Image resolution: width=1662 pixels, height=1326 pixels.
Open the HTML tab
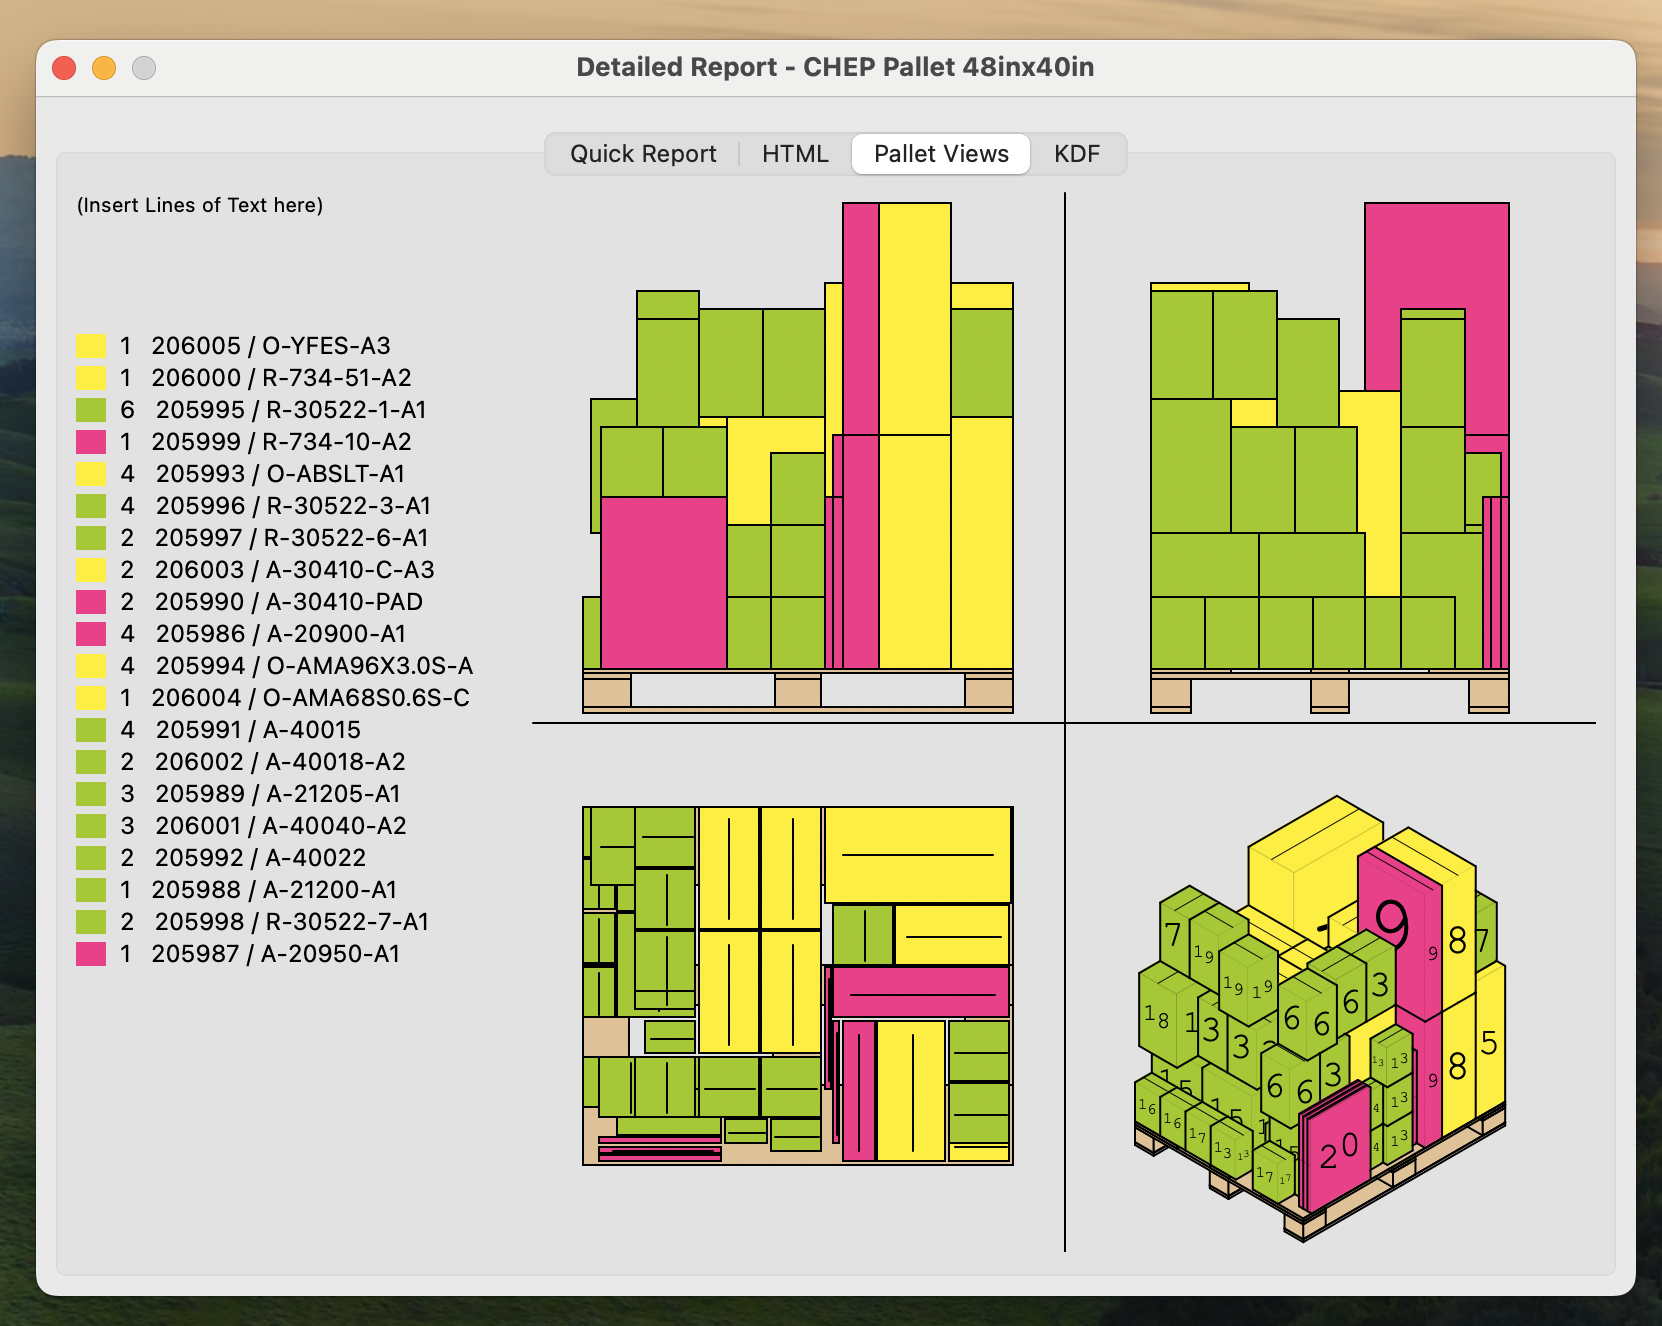coord(795,154)
